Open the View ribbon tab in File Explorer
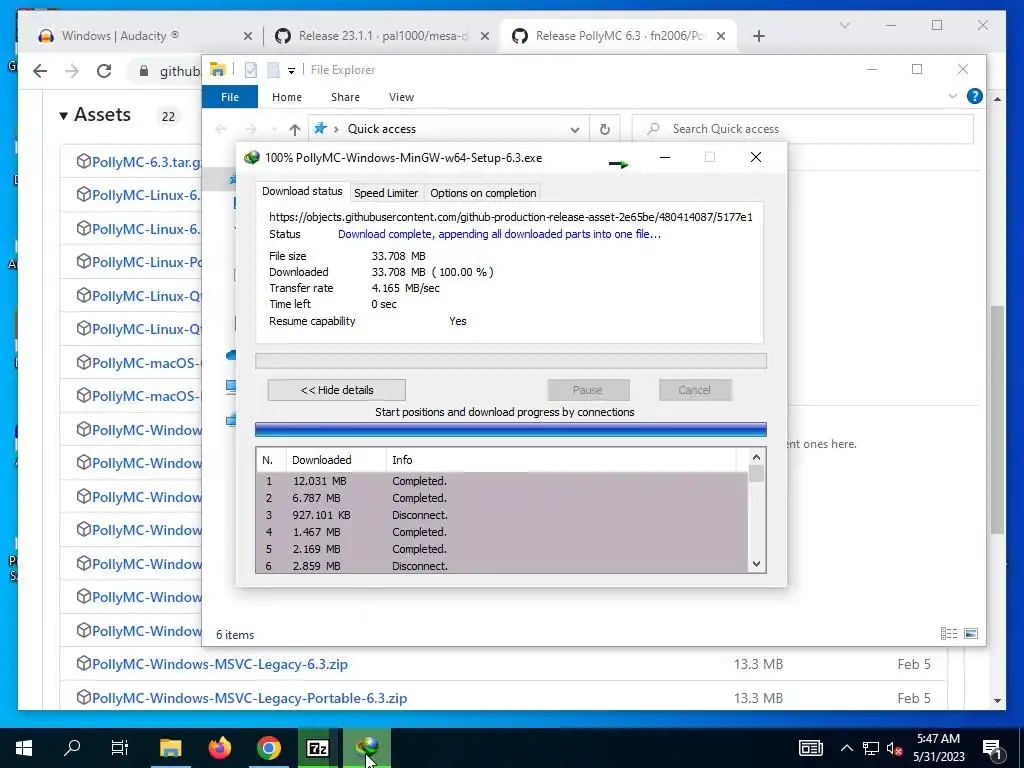Screen dimensions: 1024x768 [x=401, y=97]
